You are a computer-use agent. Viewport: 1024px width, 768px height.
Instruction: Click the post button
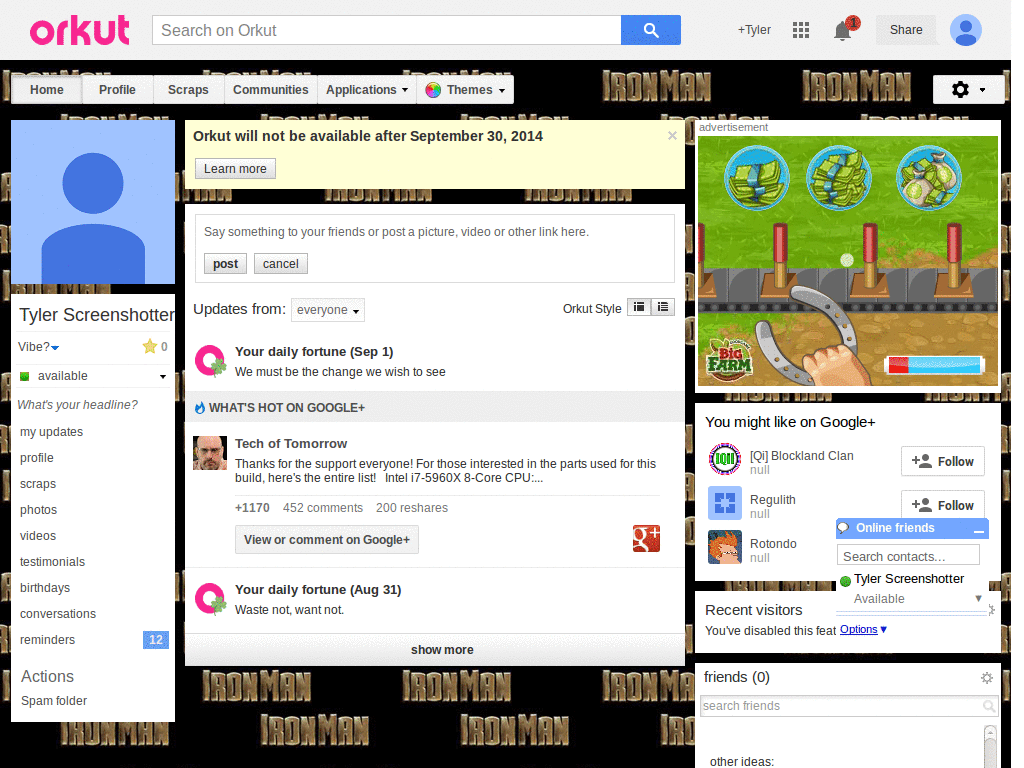point(225,264)
